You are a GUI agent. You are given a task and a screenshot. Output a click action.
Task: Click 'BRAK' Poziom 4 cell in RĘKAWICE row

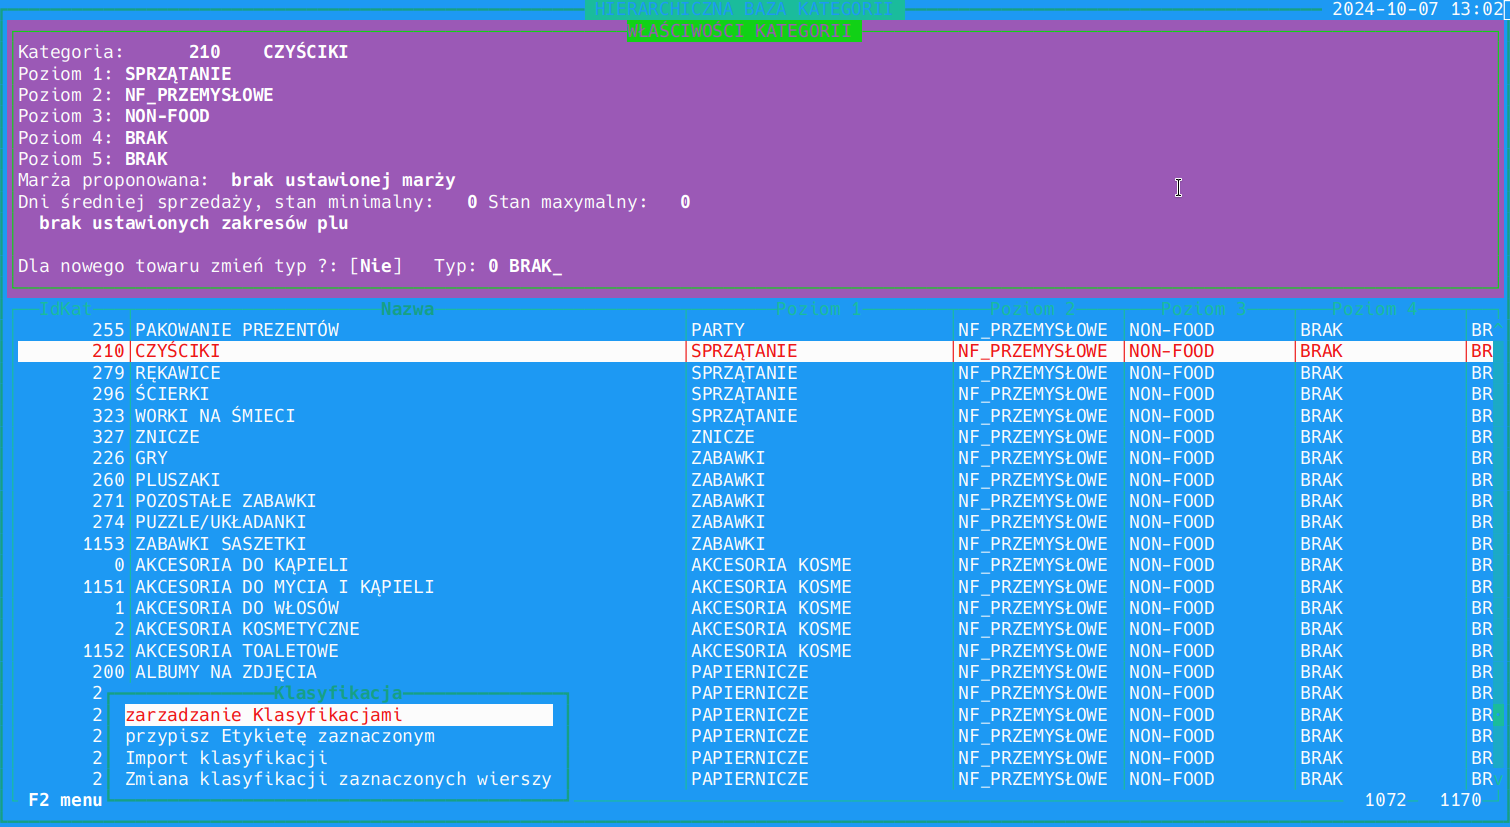(x=1321, y=373)
